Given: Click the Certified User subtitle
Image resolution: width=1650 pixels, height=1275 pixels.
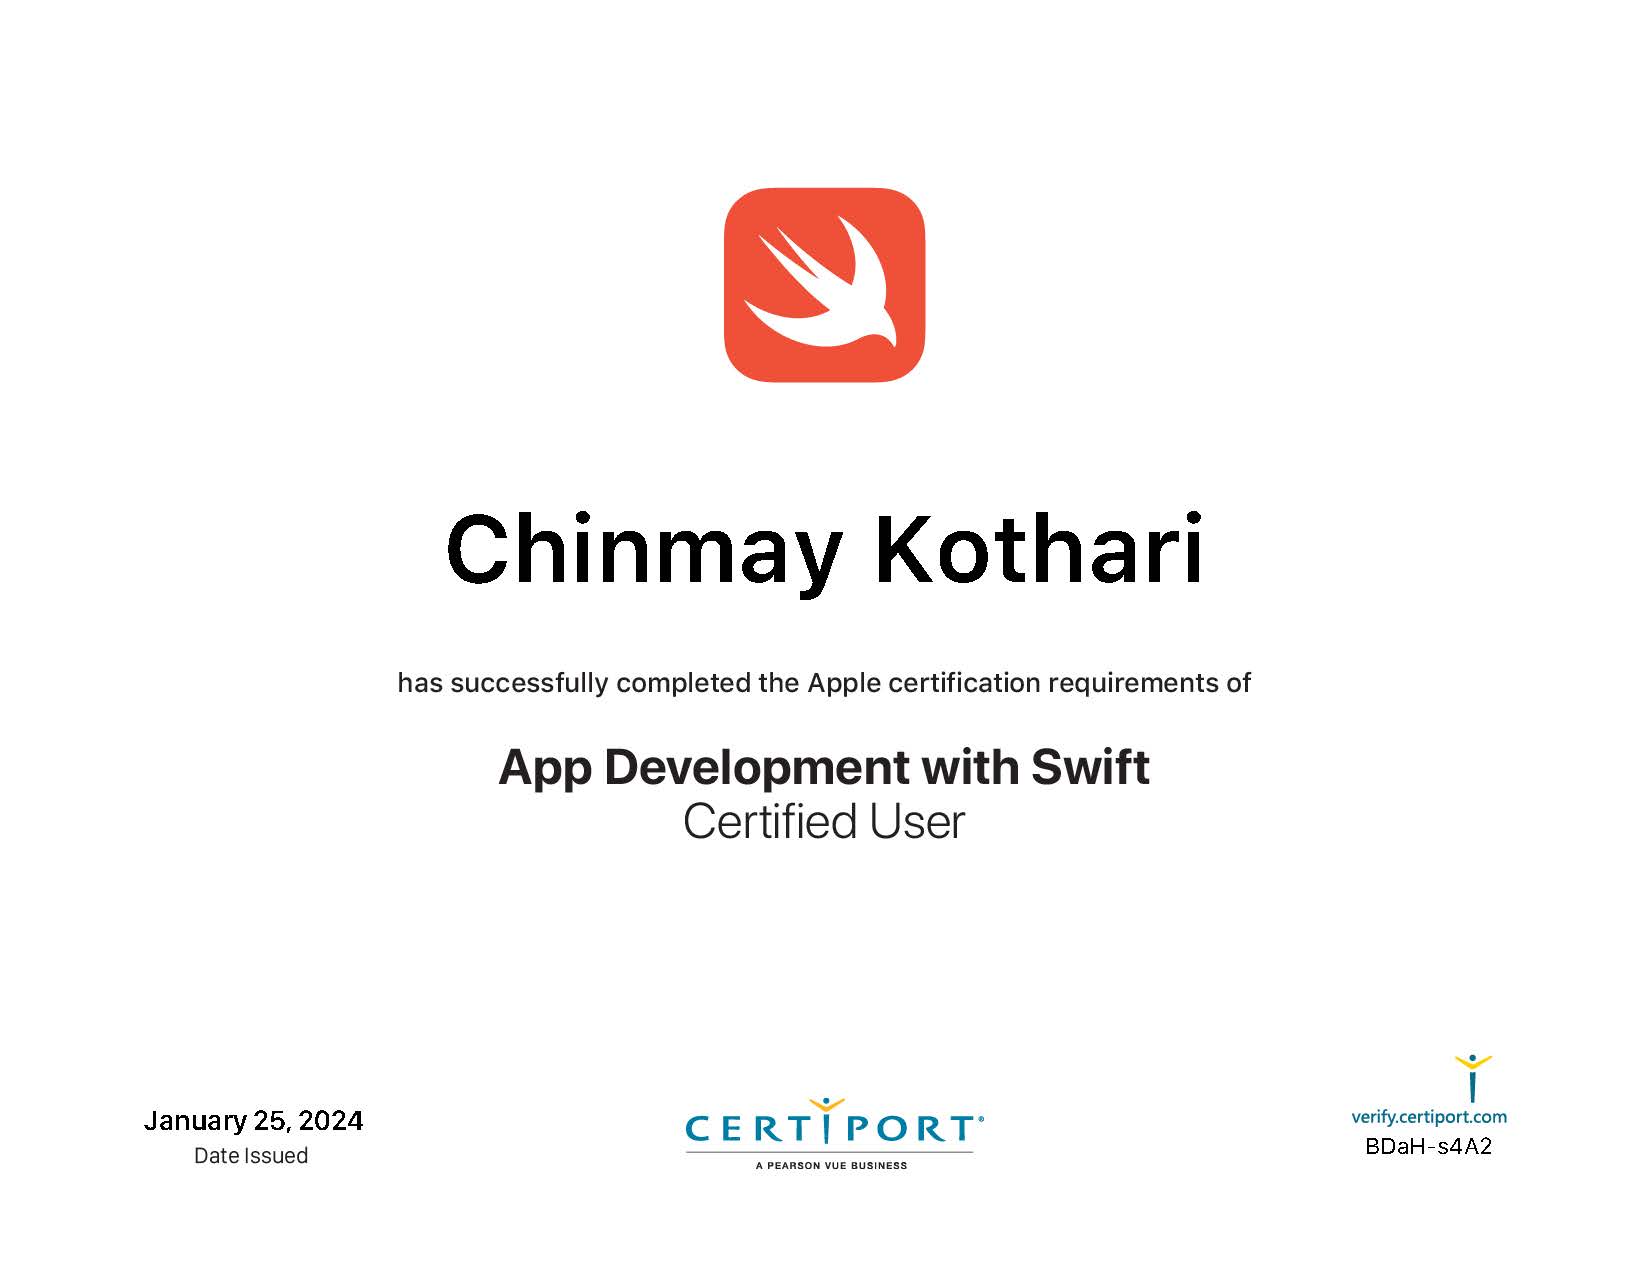Looking at the screenshot, I should pyautogui.click(x=823, y=822).
